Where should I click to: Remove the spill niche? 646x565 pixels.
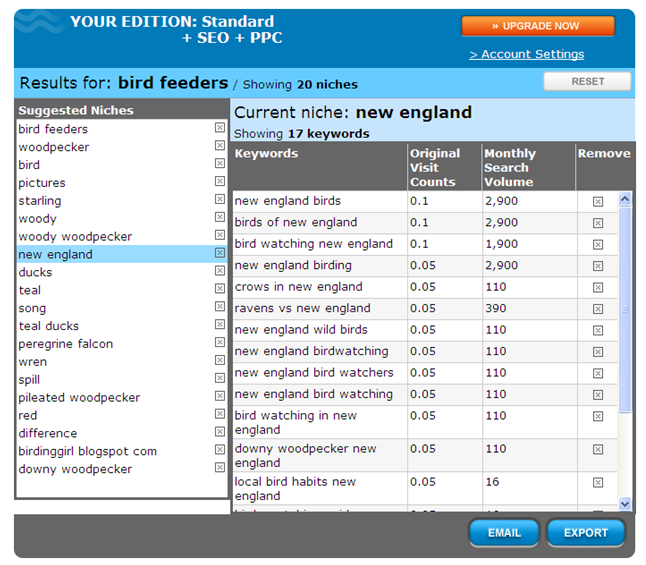point(220,378)
